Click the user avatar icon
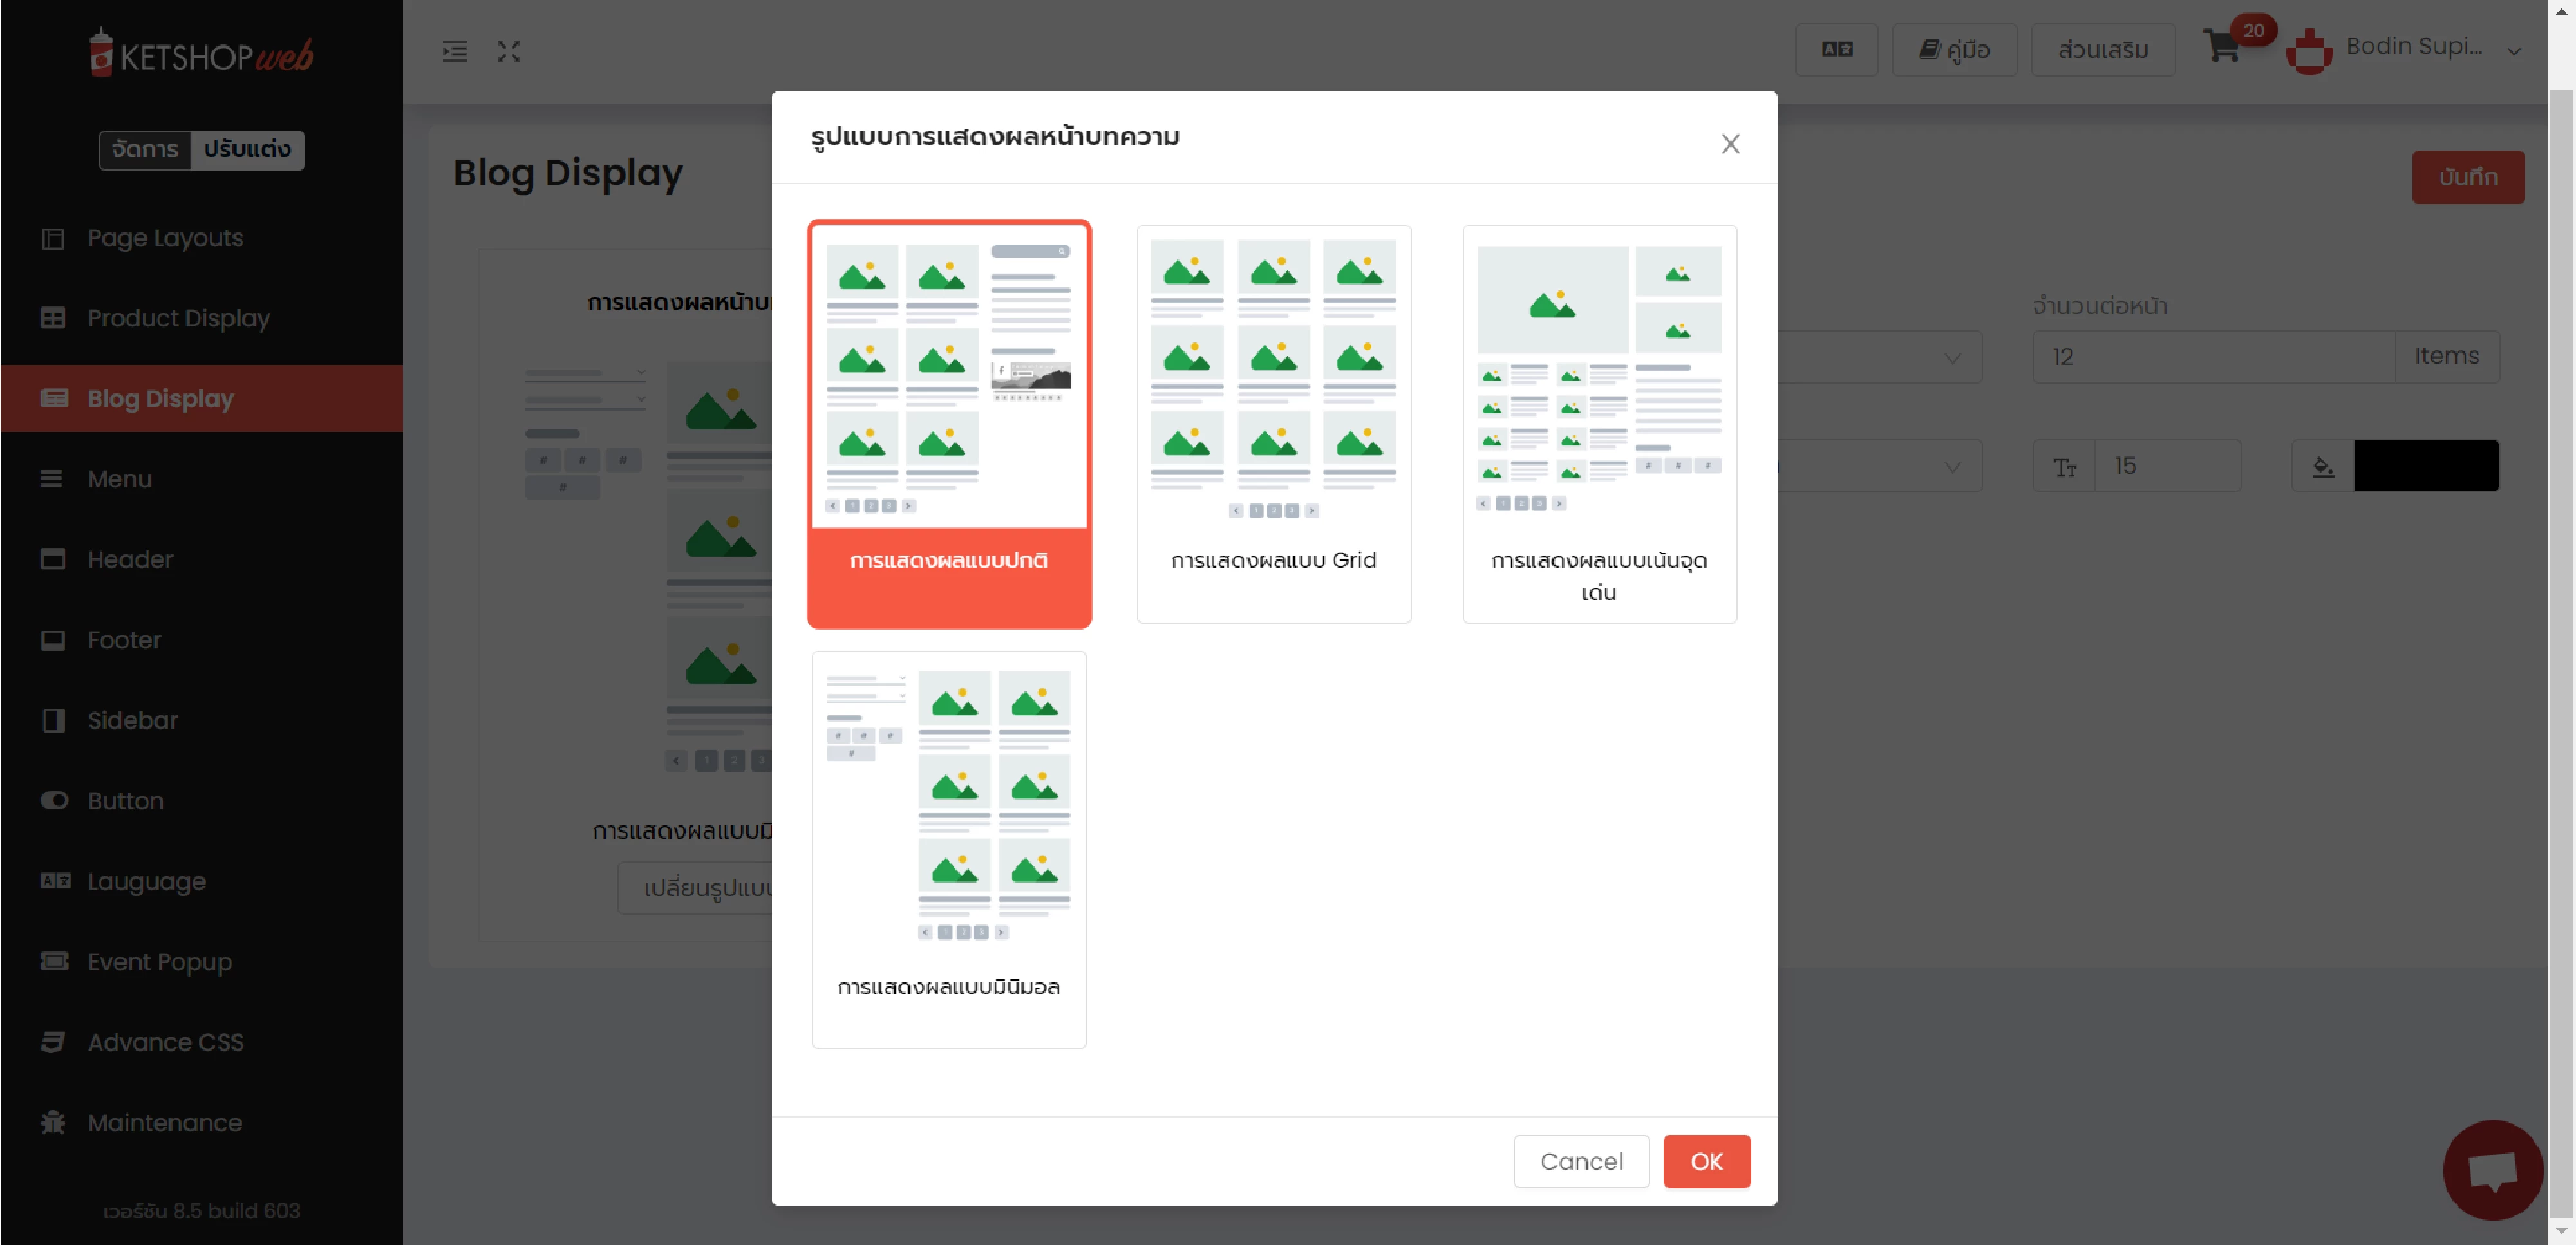Screen dimensions: 2576x1245 click(x=2309, y=50)
